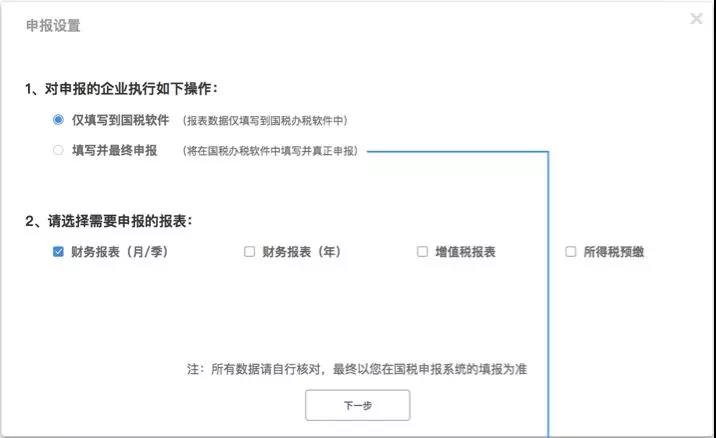Viewport: 716px width, 438px height.
Task: Click the 填写并最终申报 option label
Action: pyautogui.click(x=115, y=150)
